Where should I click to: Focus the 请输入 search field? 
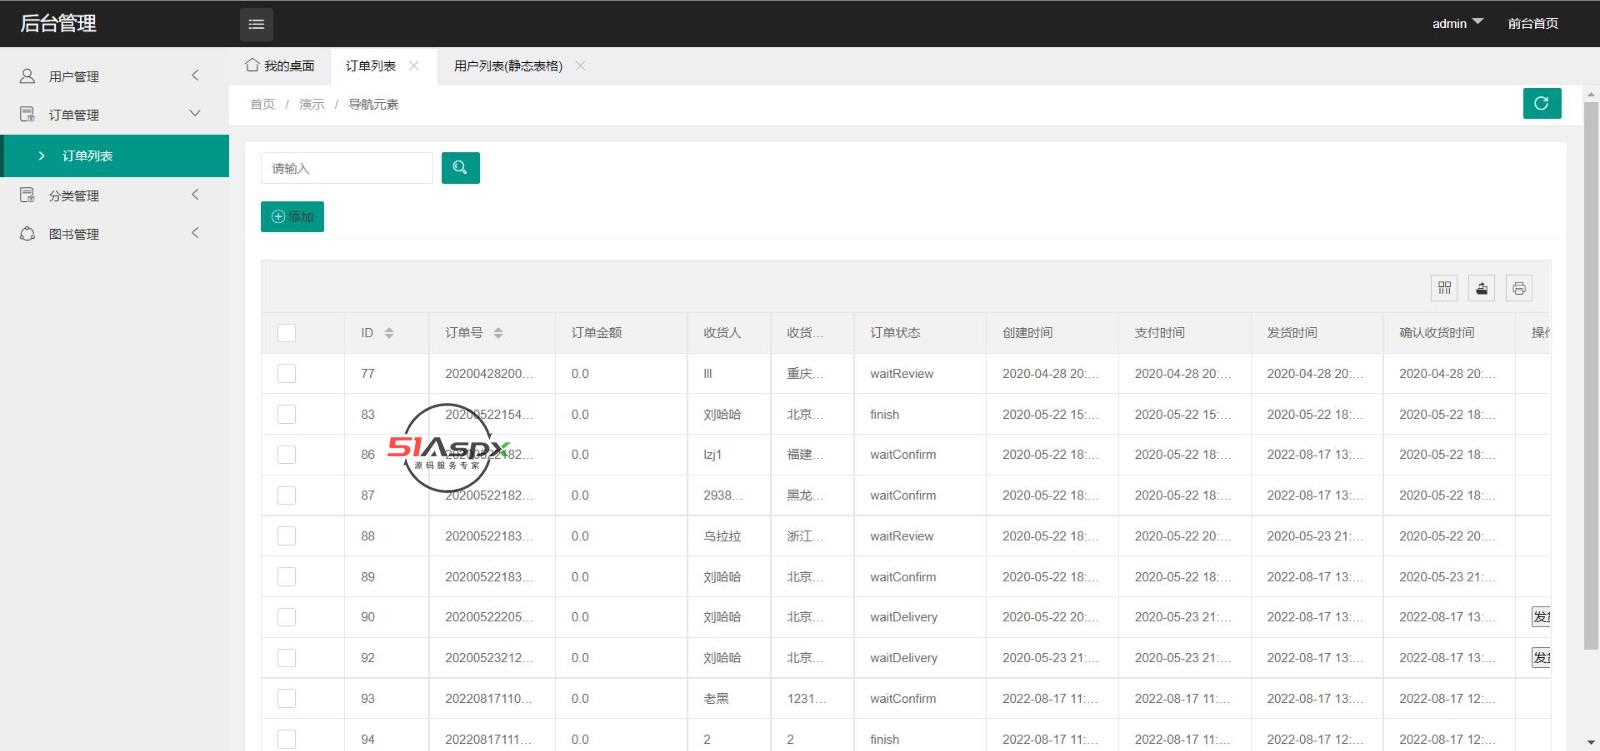[347, 168]
